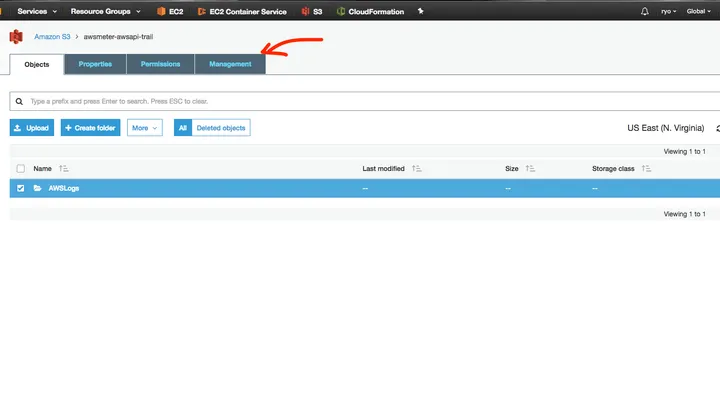Viewport: 720px width, 405px height.
Task: Click the Last modified column header
Action: 383,169
